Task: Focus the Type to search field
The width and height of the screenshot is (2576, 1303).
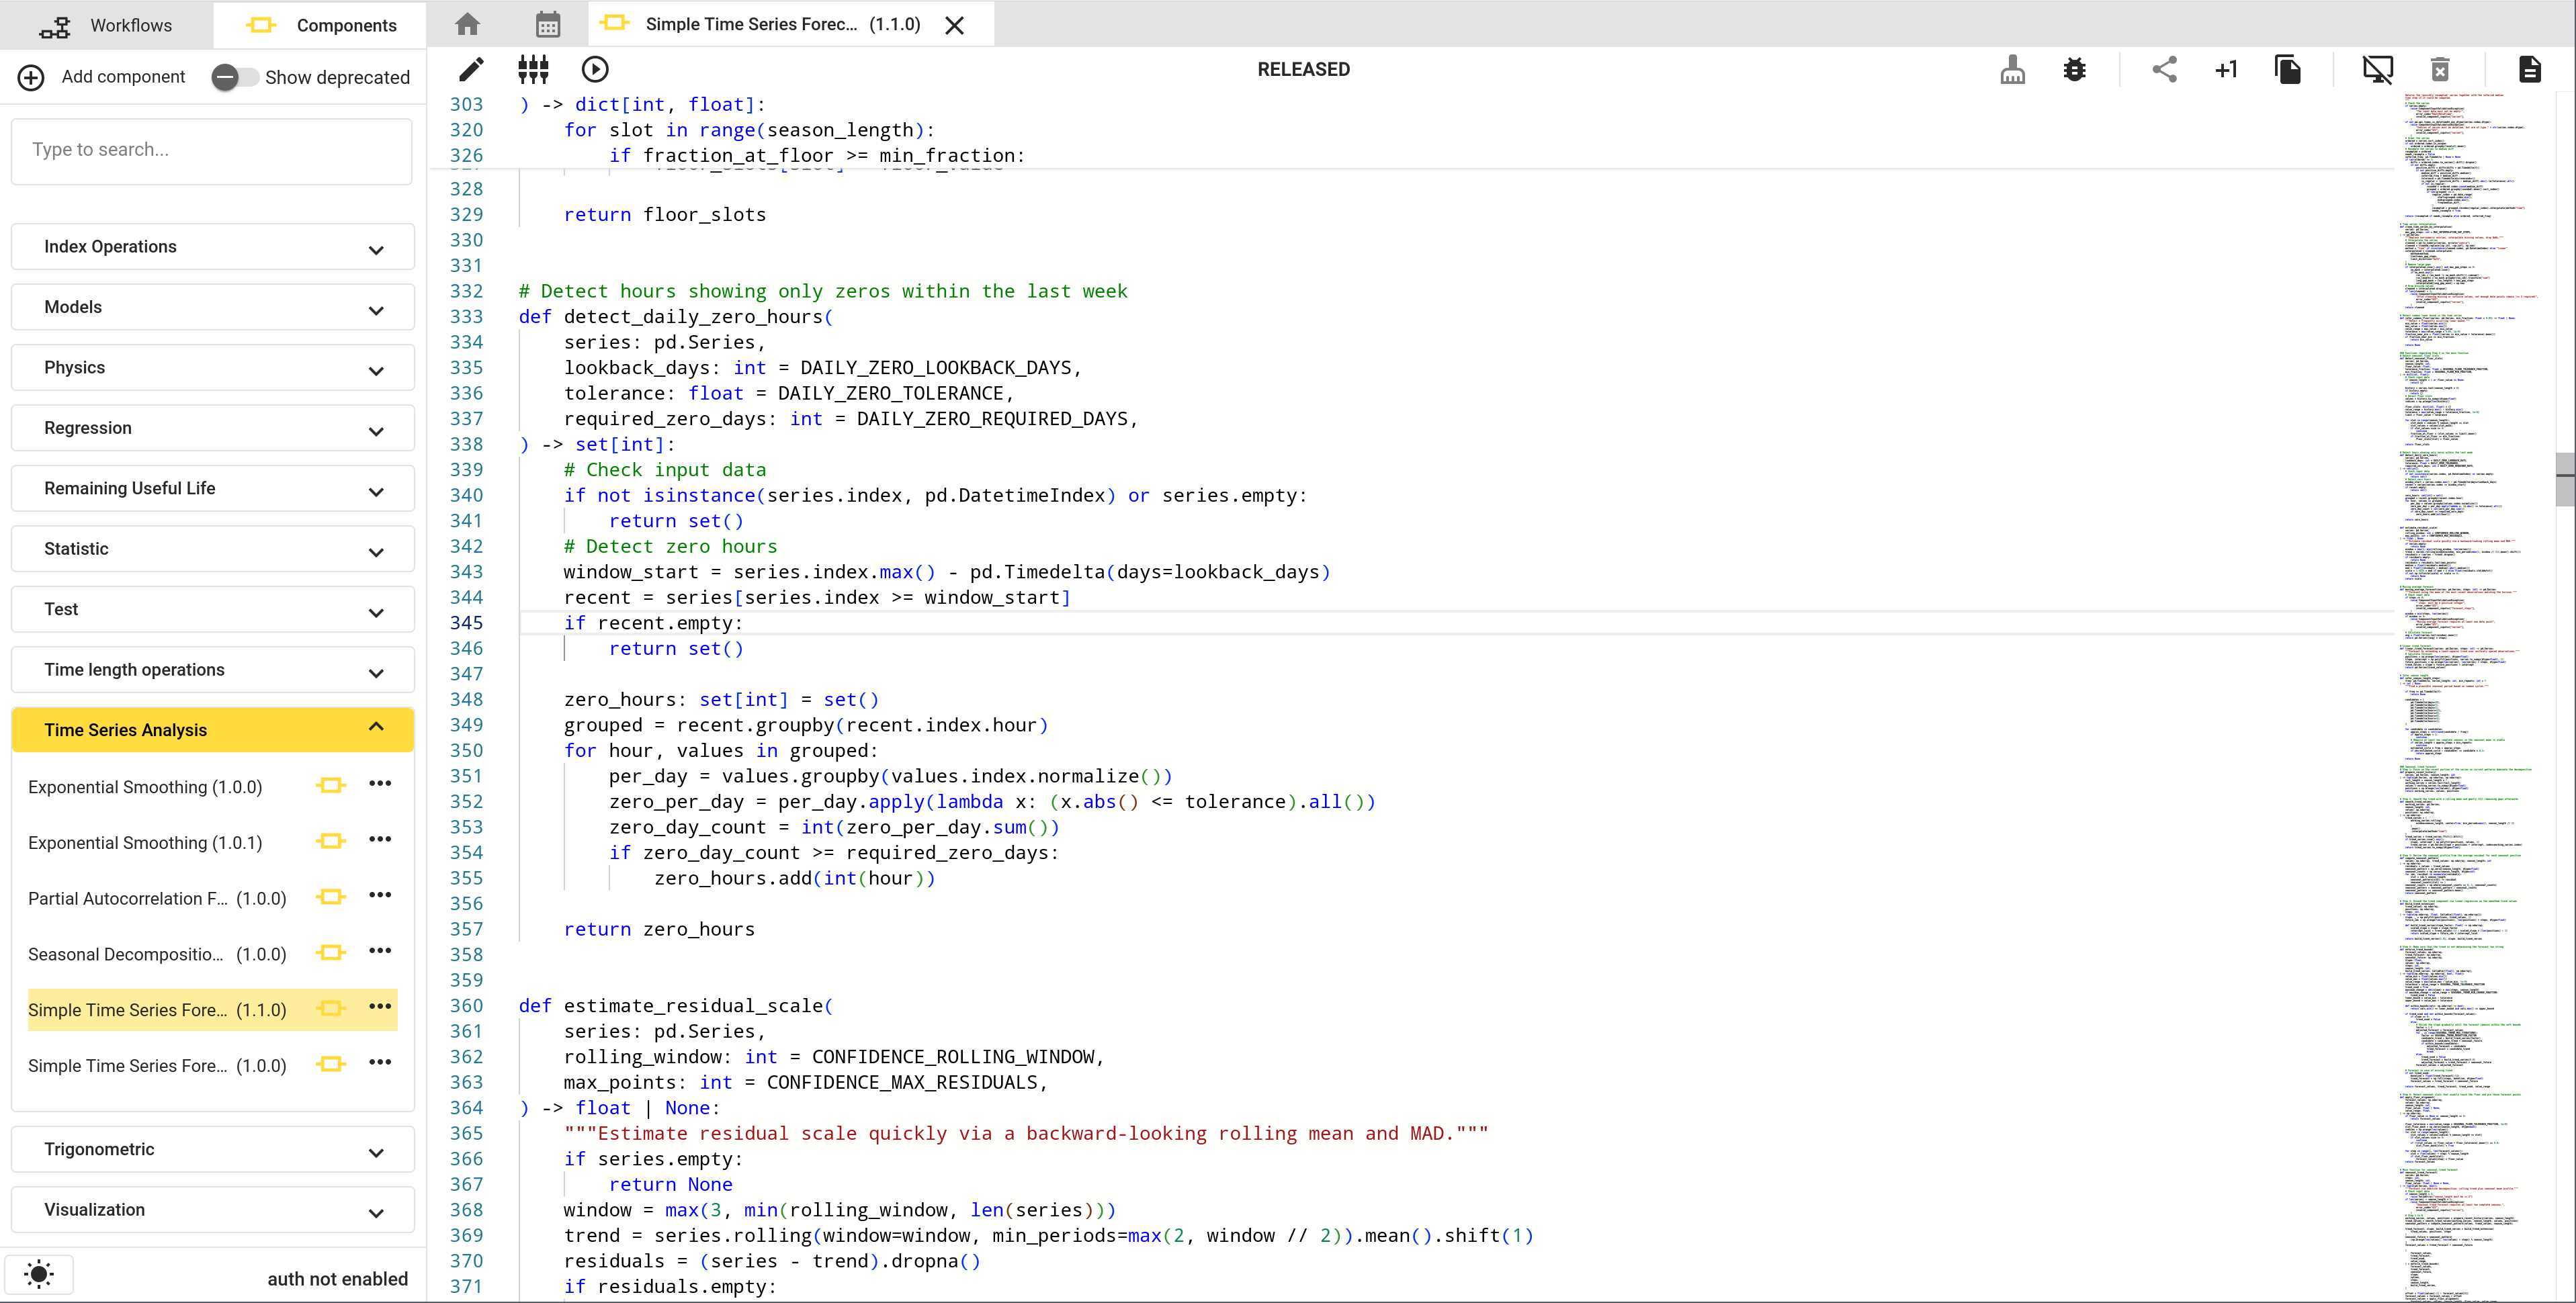Action: click(212, 150)
